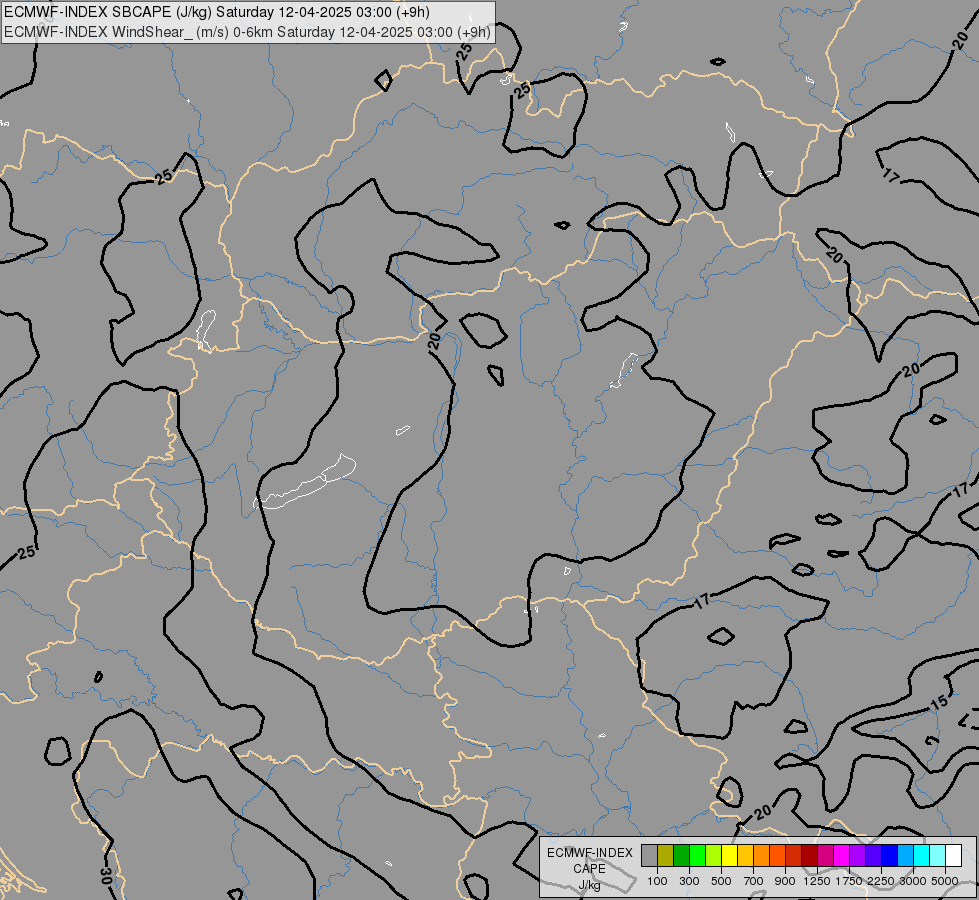Select the dark green legend swatch
This screenshot has height=900, width=979.
(x=681, y=856)
